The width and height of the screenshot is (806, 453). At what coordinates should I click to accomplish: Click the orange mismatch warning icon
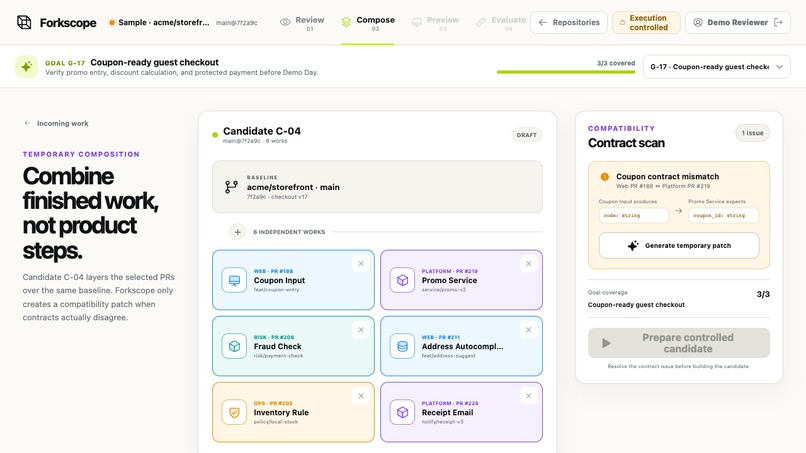604,176
